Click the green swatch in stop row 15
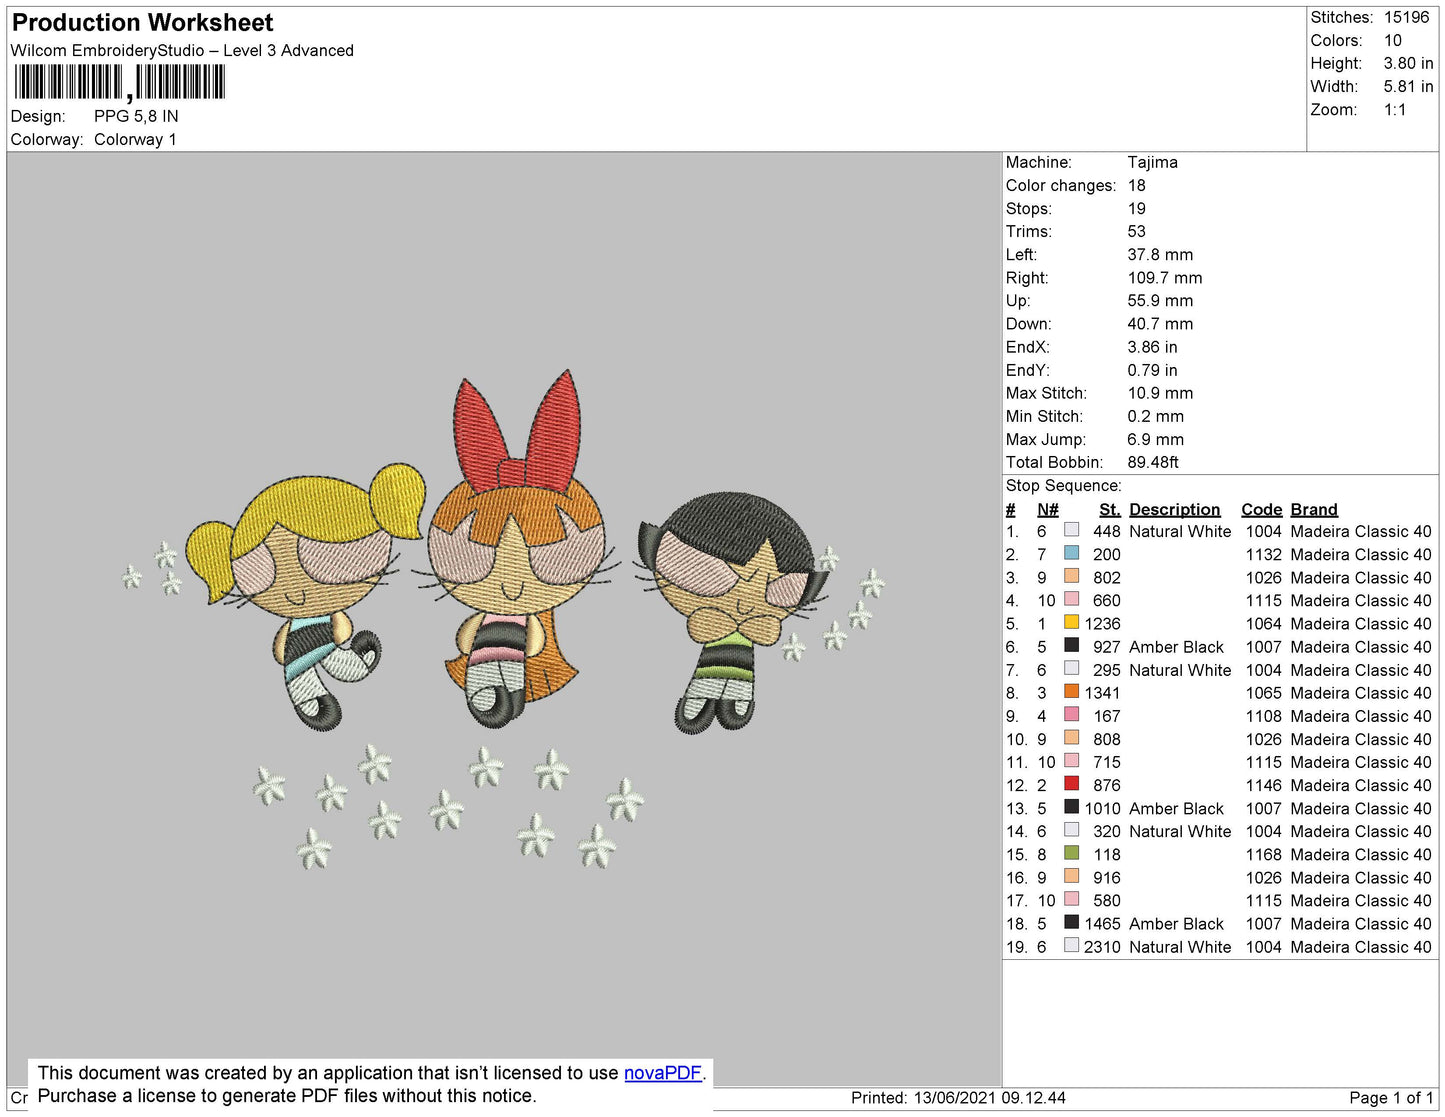This screenshot has height=1117, width=1445. 1072,853
